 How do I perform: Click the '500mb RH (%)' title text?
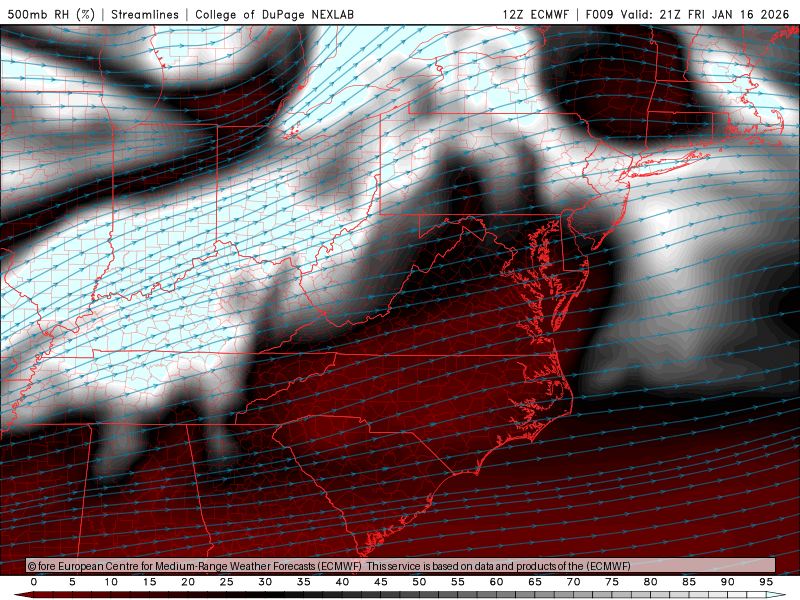51,14
